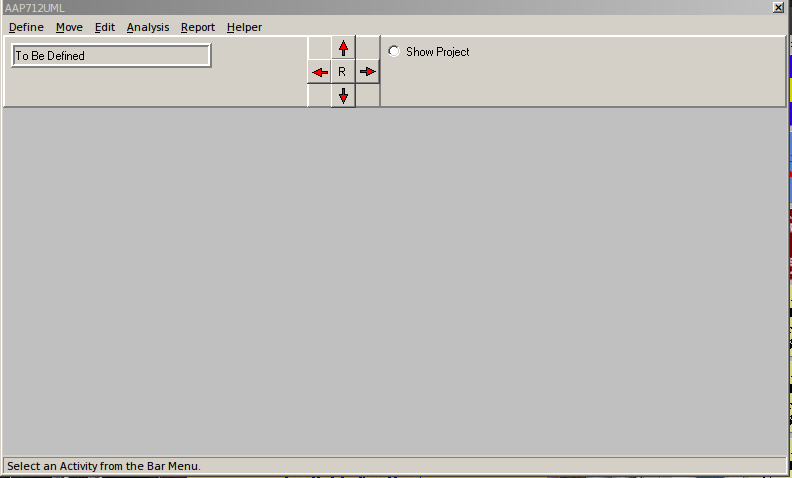Click blank cell left of the down arrow
The width and height of the screenshot is (792, 478).
point(319,96)
